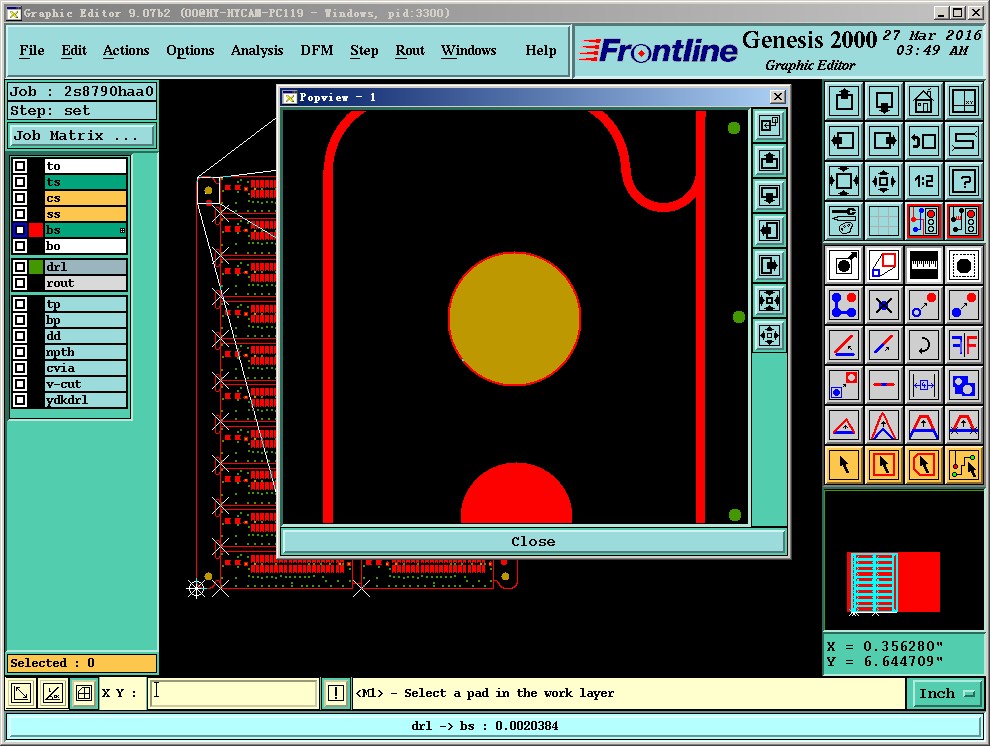Click the Close button in Popview

pos(534,542)
